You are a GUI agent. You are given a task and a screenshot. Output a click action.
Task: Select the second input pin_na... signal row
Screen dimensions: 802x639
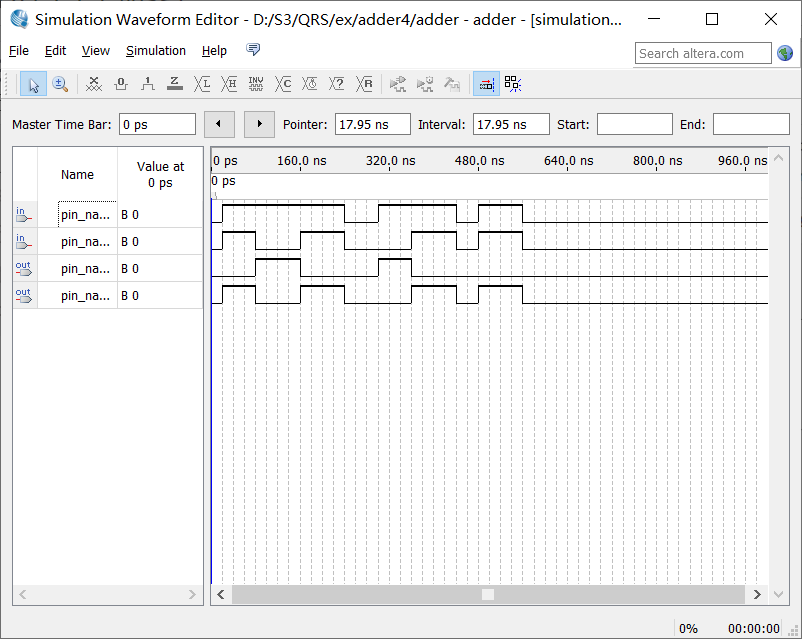coord(108,241)
